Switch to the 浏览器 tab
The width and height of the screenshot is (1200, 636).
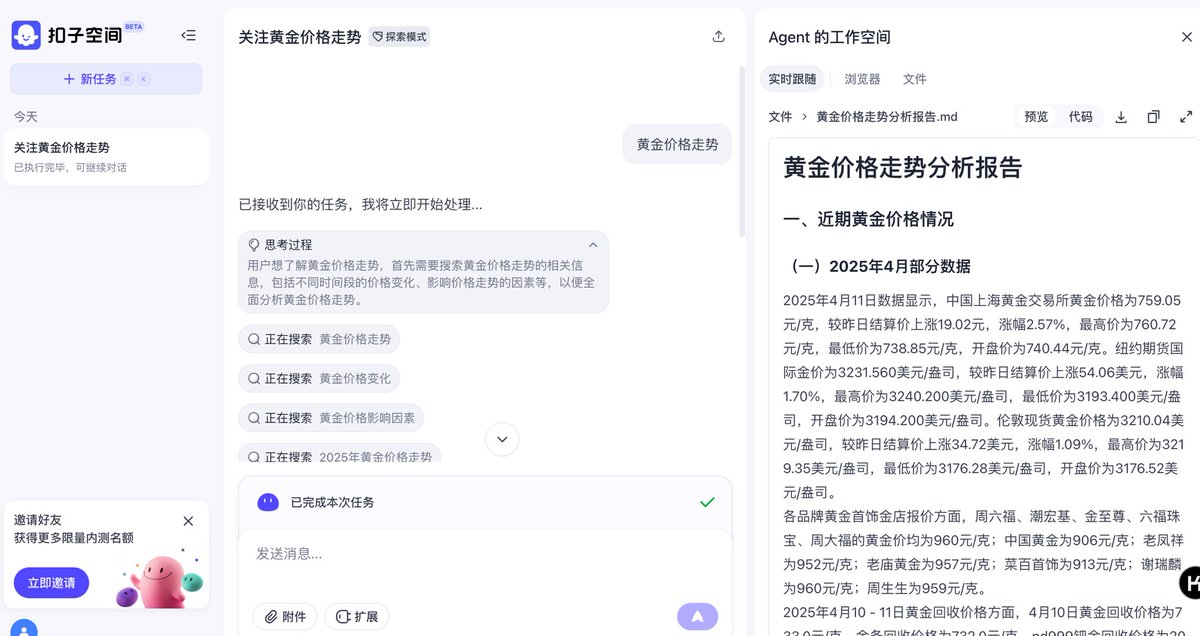click(x=862, y=79)
